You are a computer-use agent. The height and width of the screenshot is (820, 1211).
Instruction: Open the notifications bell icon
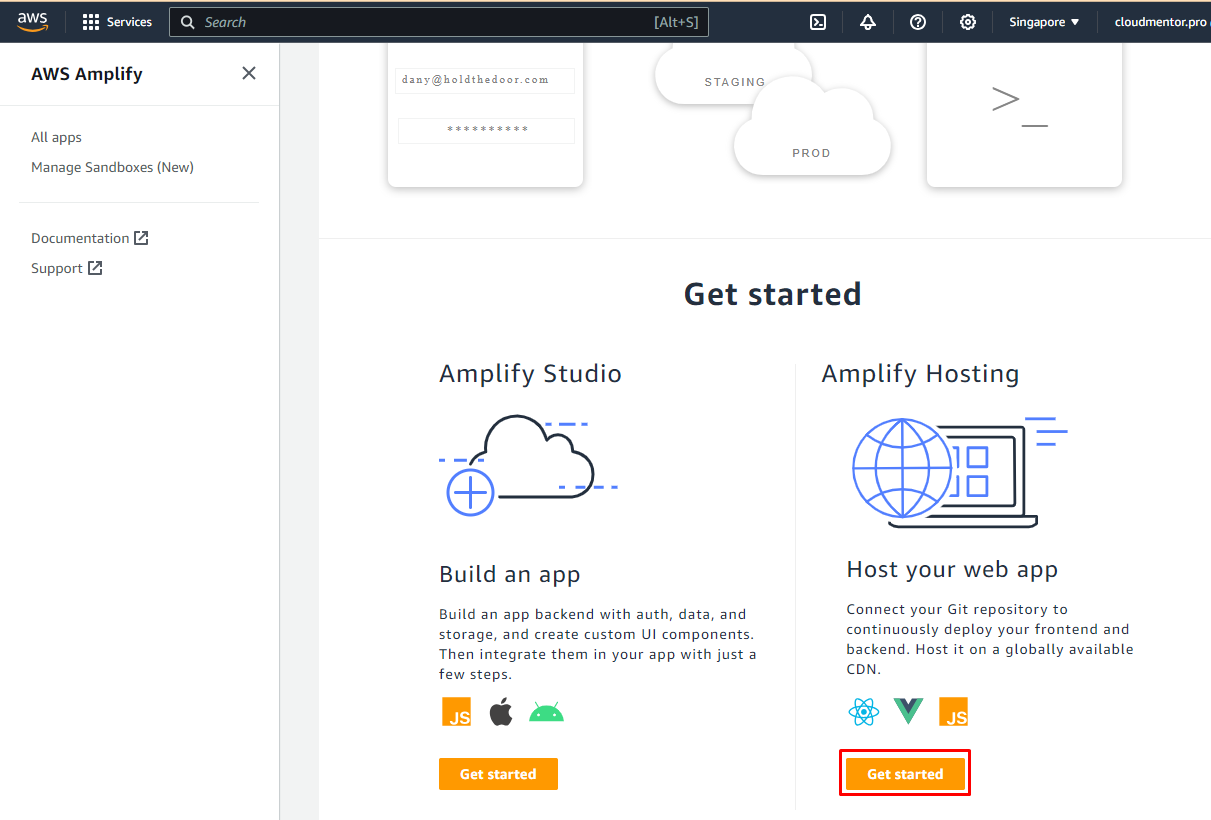pyautogui.click(x=868, y=22)
